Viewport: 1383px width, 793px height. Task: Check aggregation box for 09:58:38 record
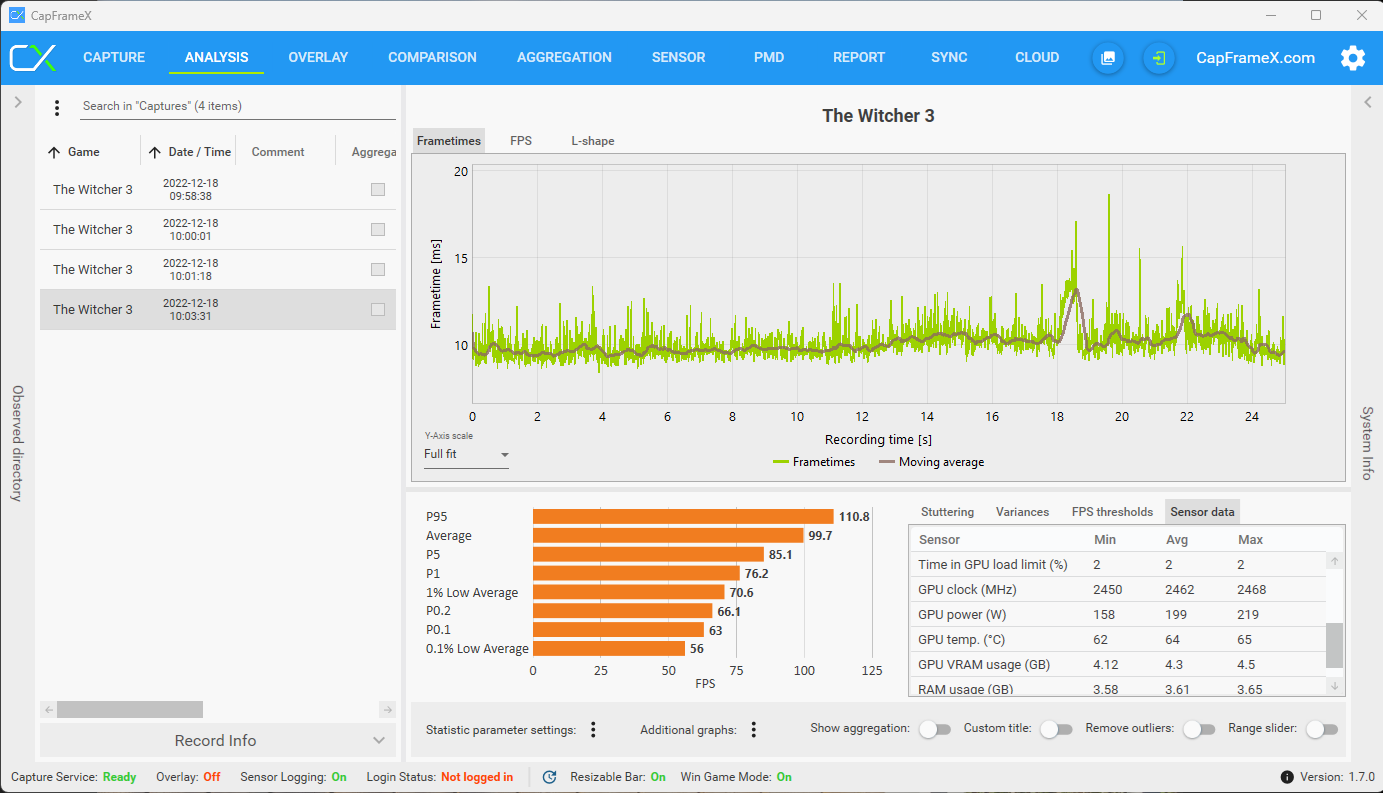pos(378,190)
